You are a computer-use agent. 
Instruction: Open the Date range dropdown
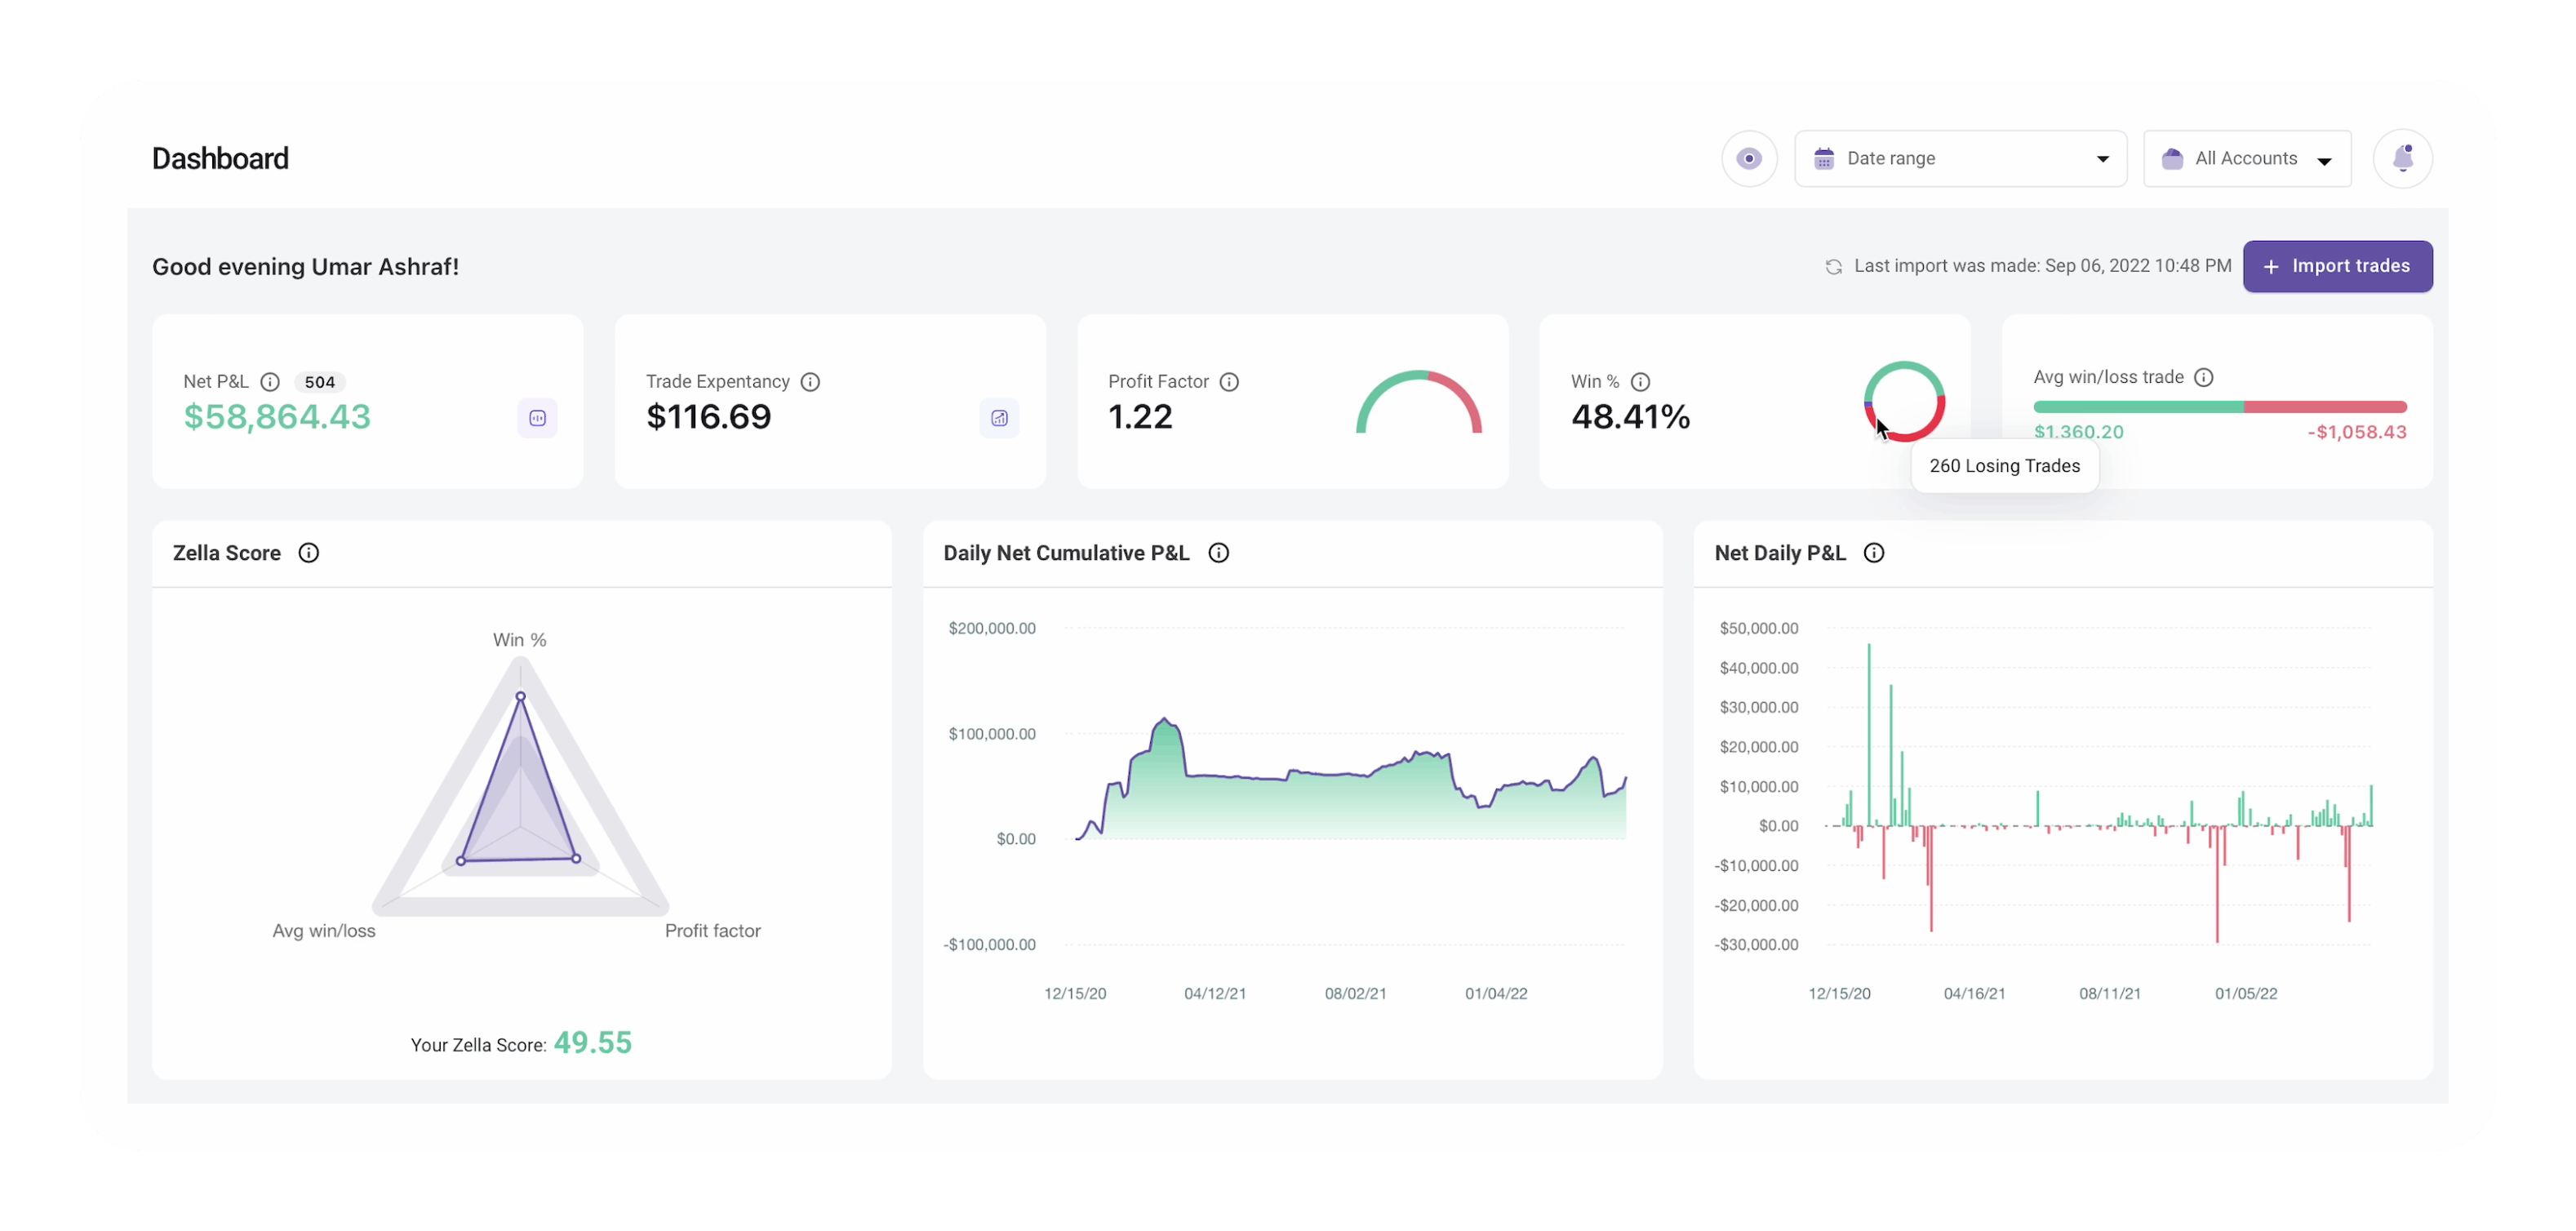coord(1960,158)
